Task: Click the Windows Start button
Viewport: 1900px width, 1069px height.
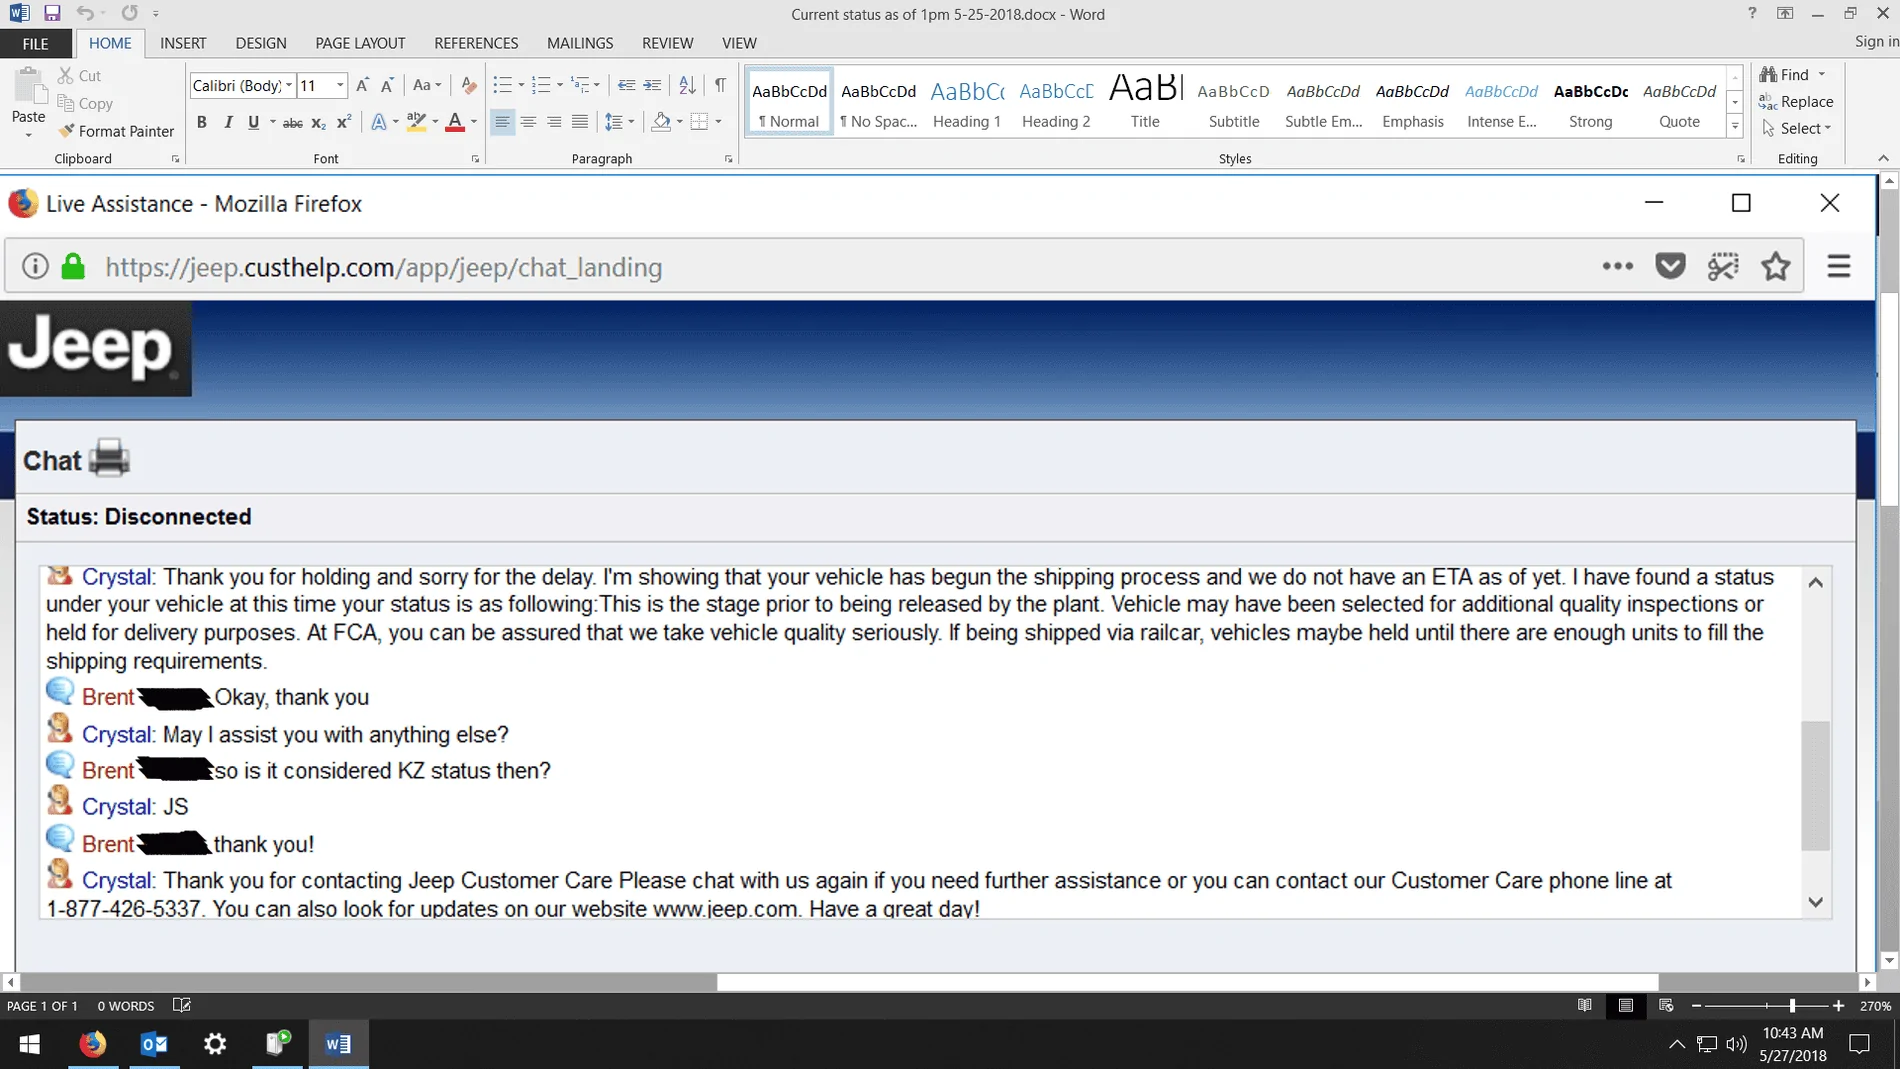Action: click(x=30, y=1044)
